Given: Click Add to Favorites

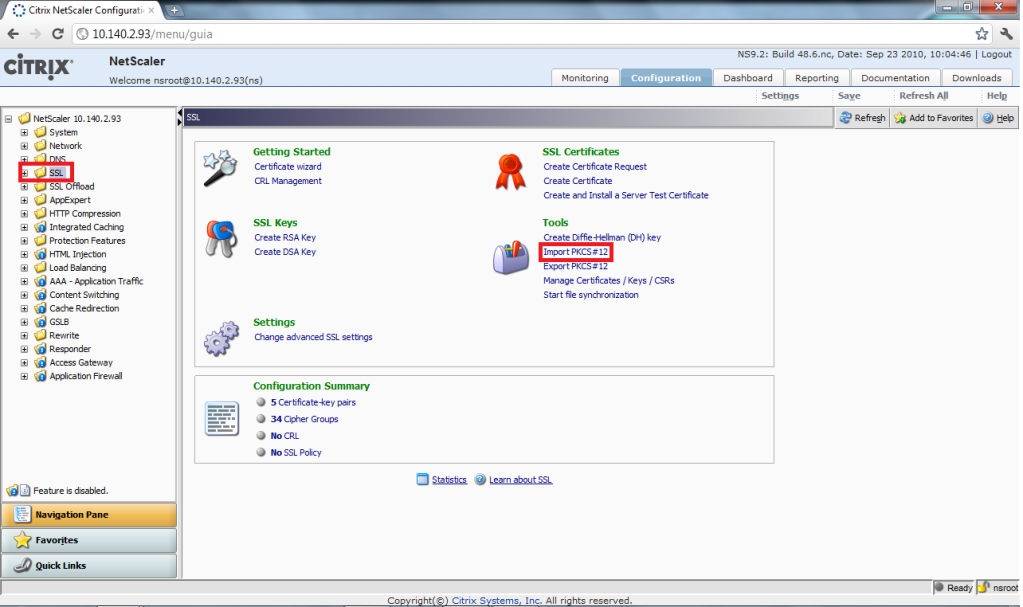Looking at the screenshot, I should pyautogui.click(x=934, y=117).
